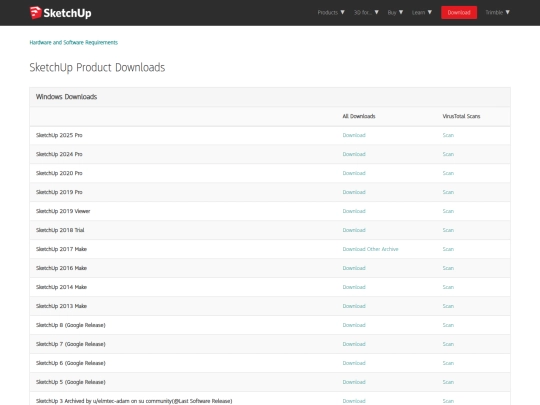Viewport: 540px width, 405px height.
Task: Download SketchUp 2014 Make
Action: [x=354, y=287]
